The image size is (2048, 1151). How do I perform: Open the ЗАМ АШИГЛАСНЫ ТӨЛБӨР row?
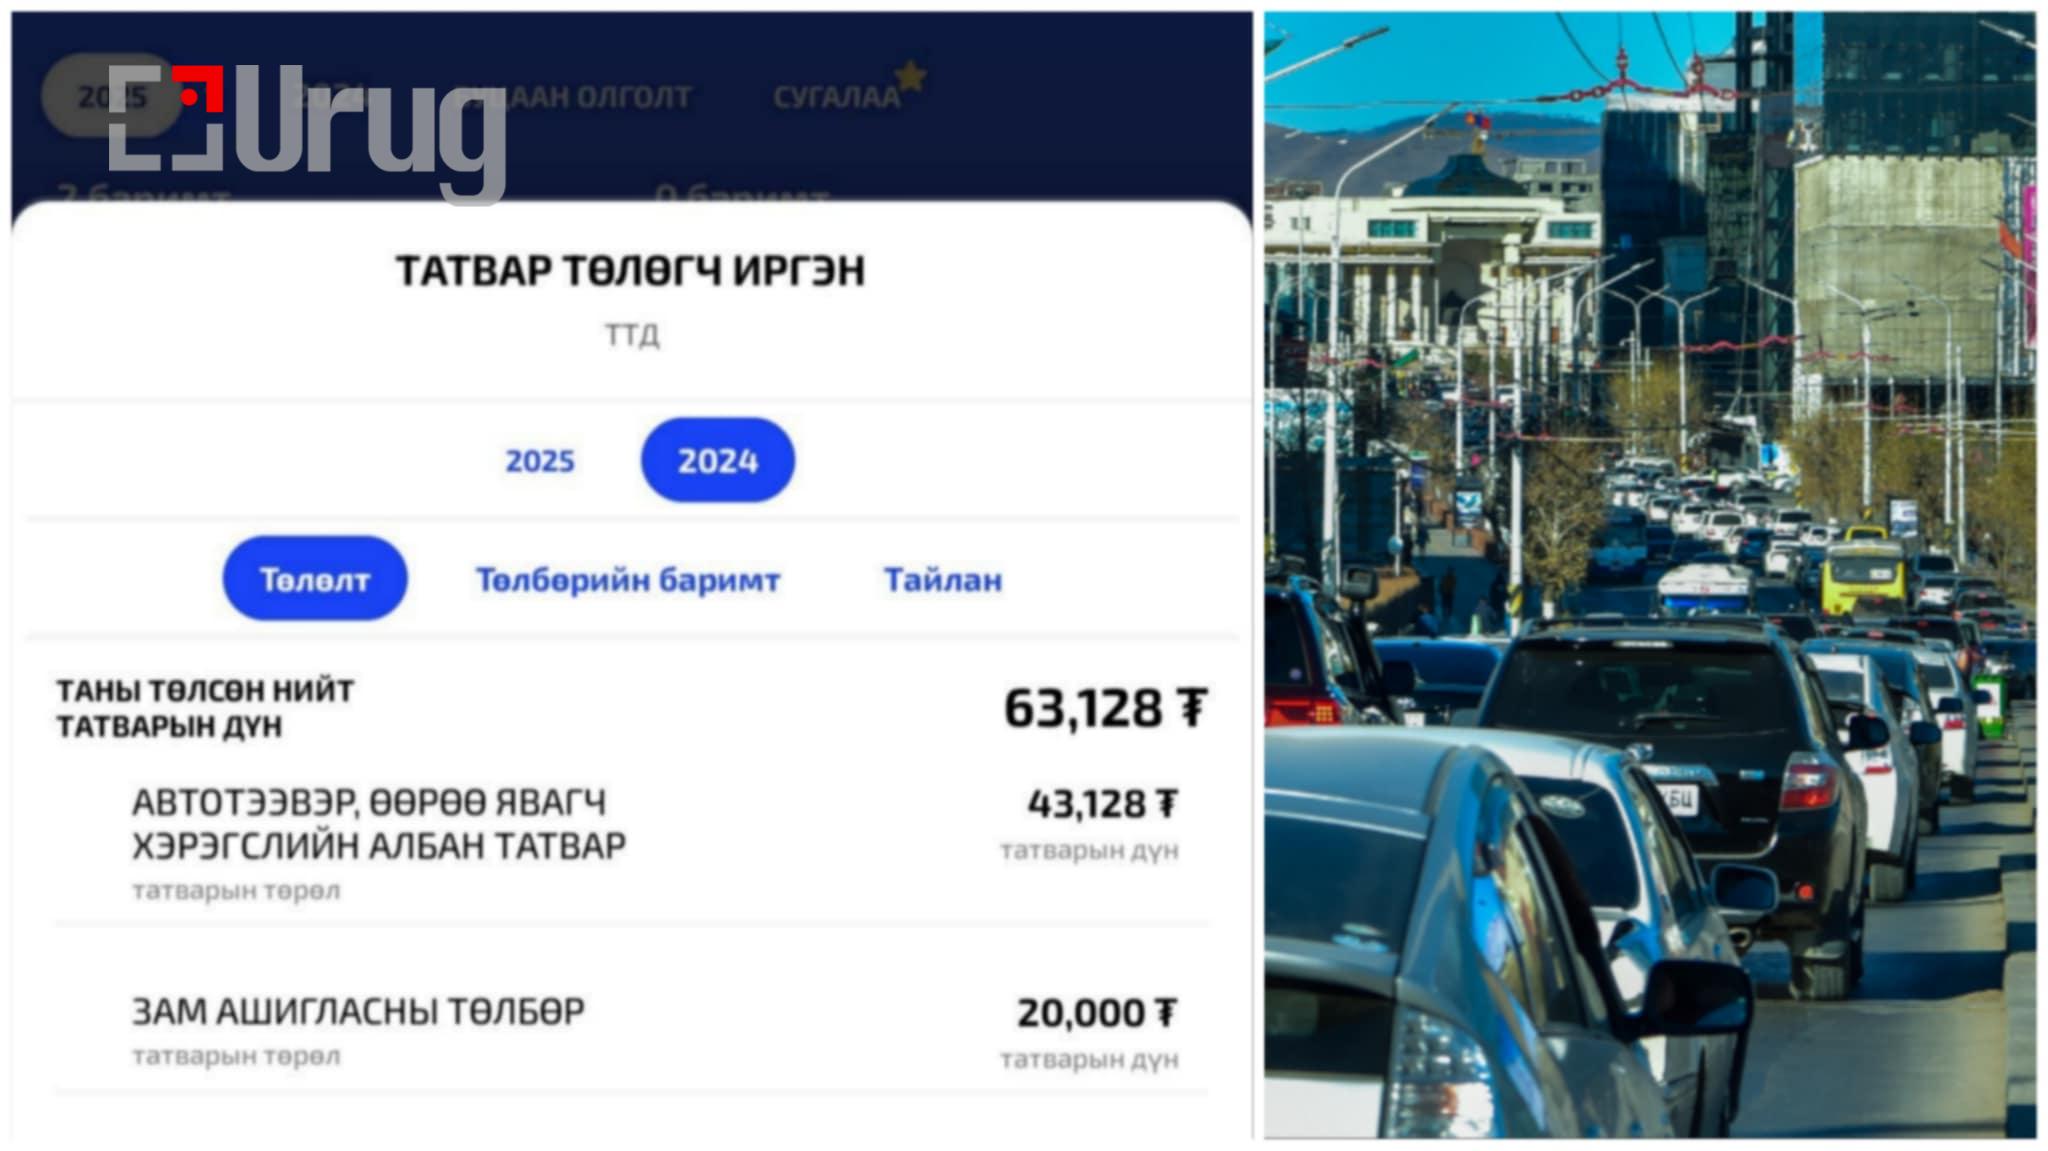click(632, 1030)
